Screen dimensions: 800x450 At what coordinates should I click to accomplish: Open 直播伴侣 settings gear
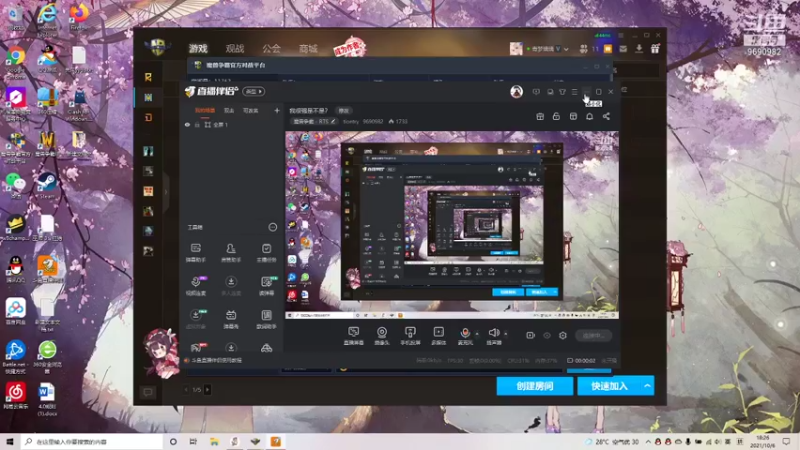point(563,335)
